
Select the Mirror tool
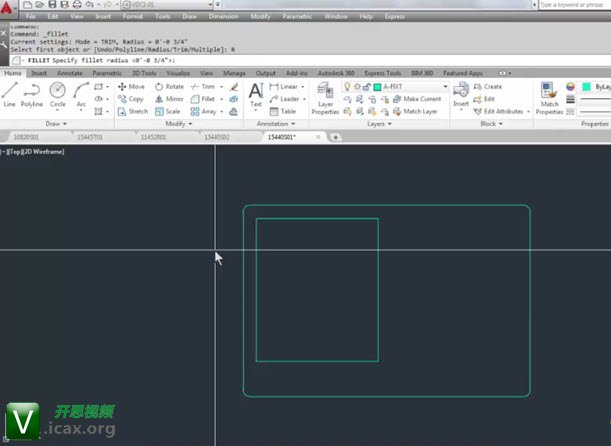pyautogui.click(x=169, y=99)
